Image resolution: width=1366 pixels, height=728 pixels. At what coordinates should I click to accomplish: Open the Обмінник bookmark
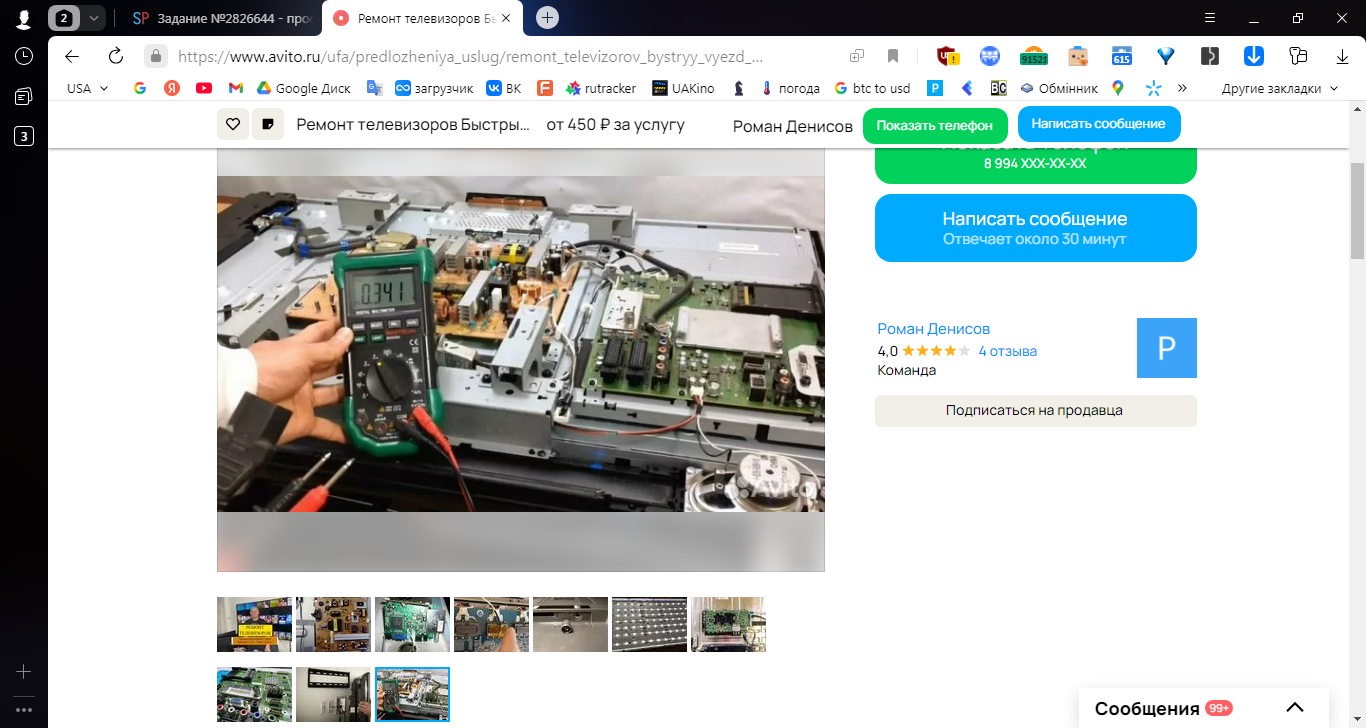(x=1058, y=88)
